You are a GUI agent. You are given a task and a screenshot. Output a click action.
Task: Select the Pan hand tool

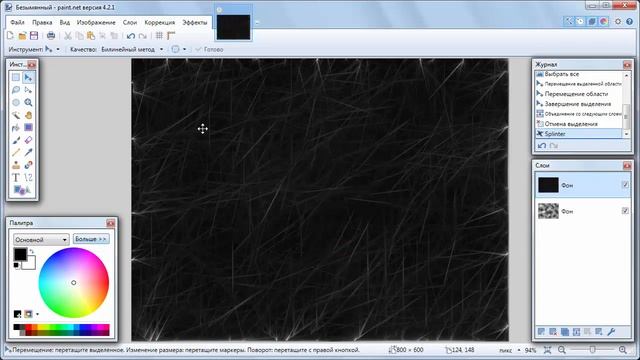(x=28, y=115)
